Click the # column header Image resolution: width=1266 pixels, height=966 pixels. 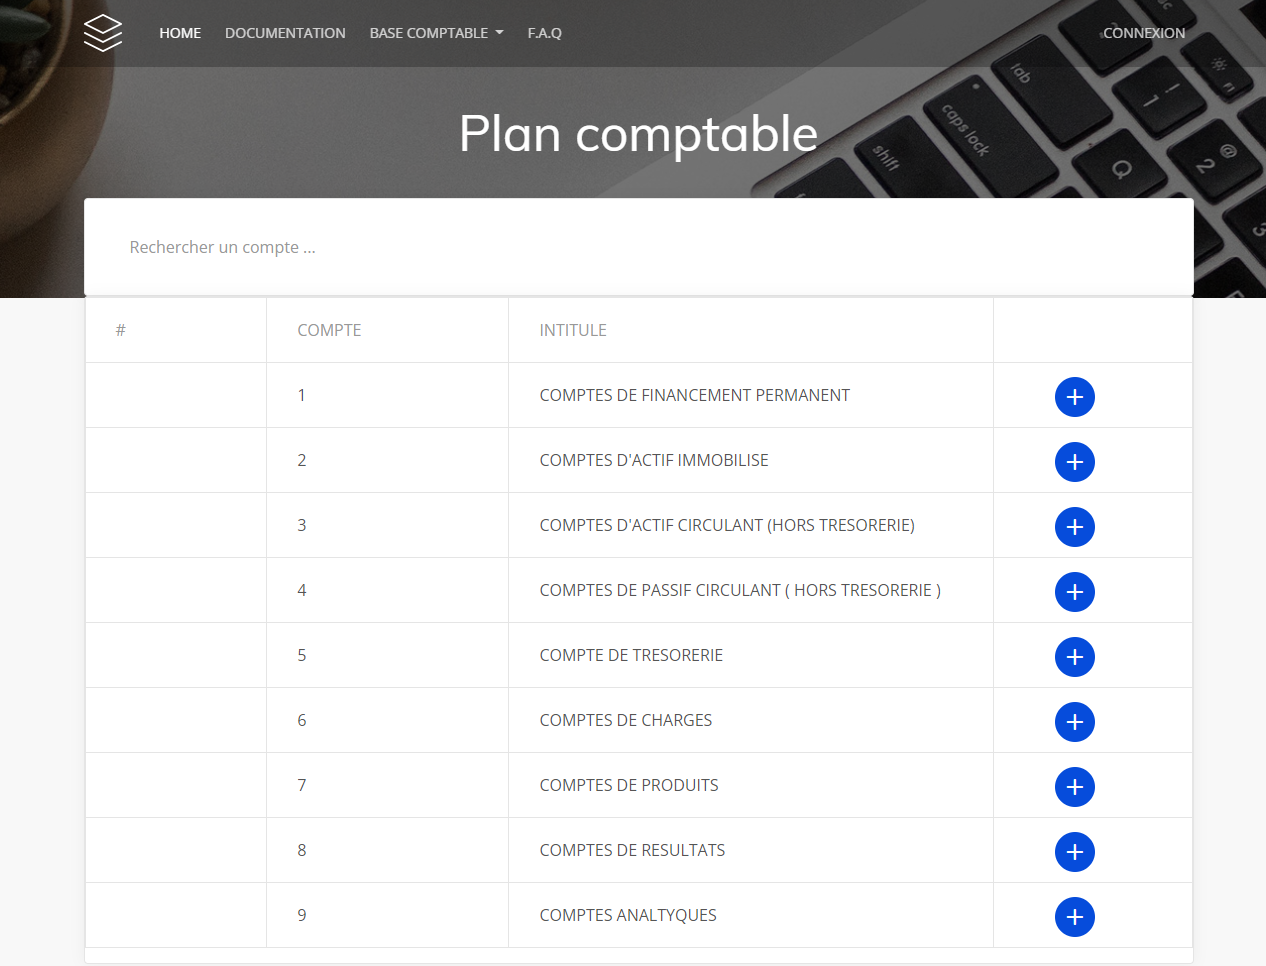pos(120,330)
